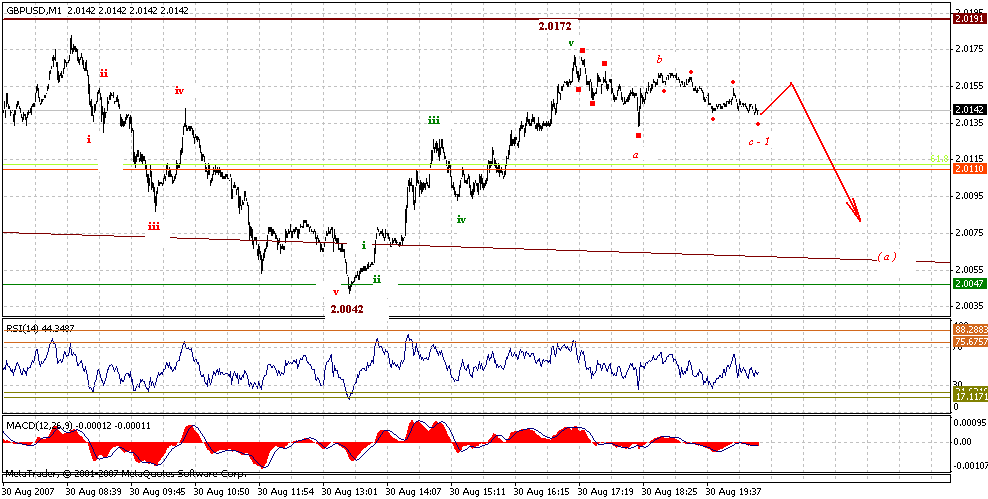
Task: Select the green wave ii label
Action: click(x=377, y=278)
